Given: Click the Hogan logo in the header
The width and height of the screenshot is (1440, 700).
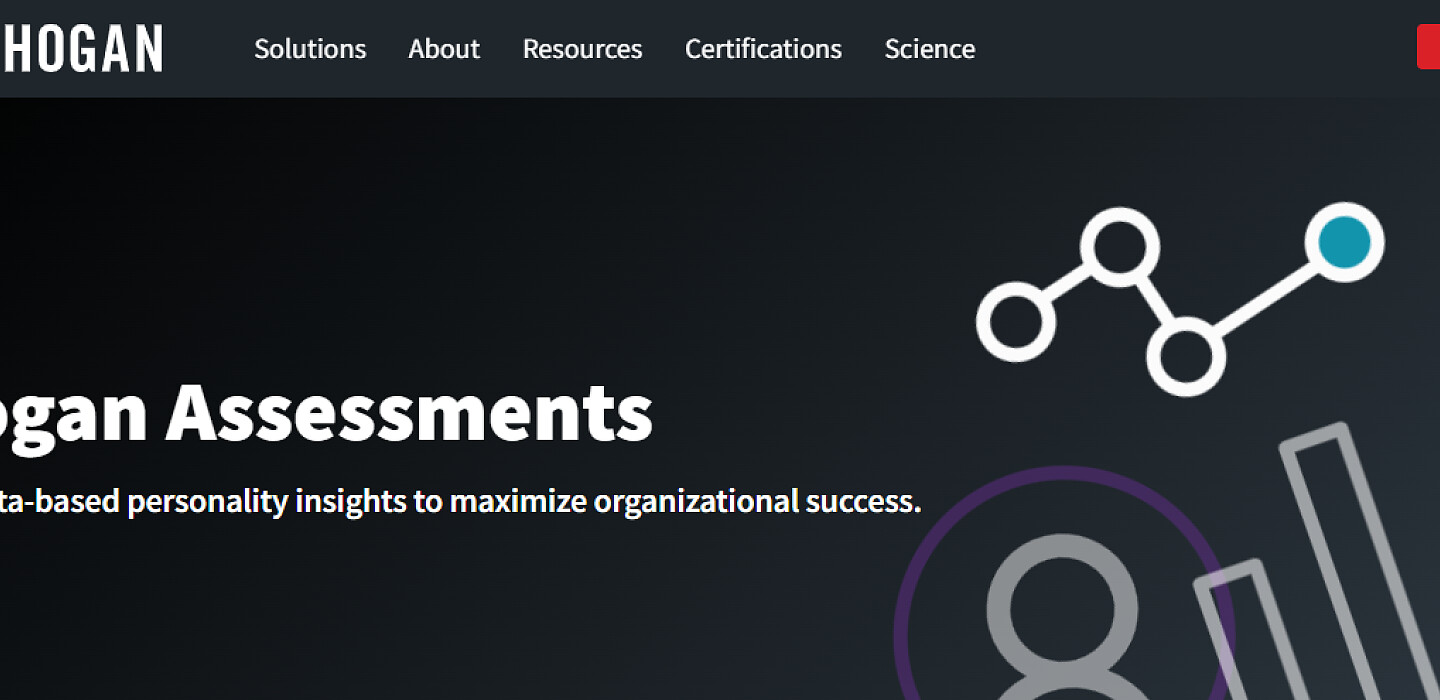Looking at the screenshot, I should click(x=81, y=49).
